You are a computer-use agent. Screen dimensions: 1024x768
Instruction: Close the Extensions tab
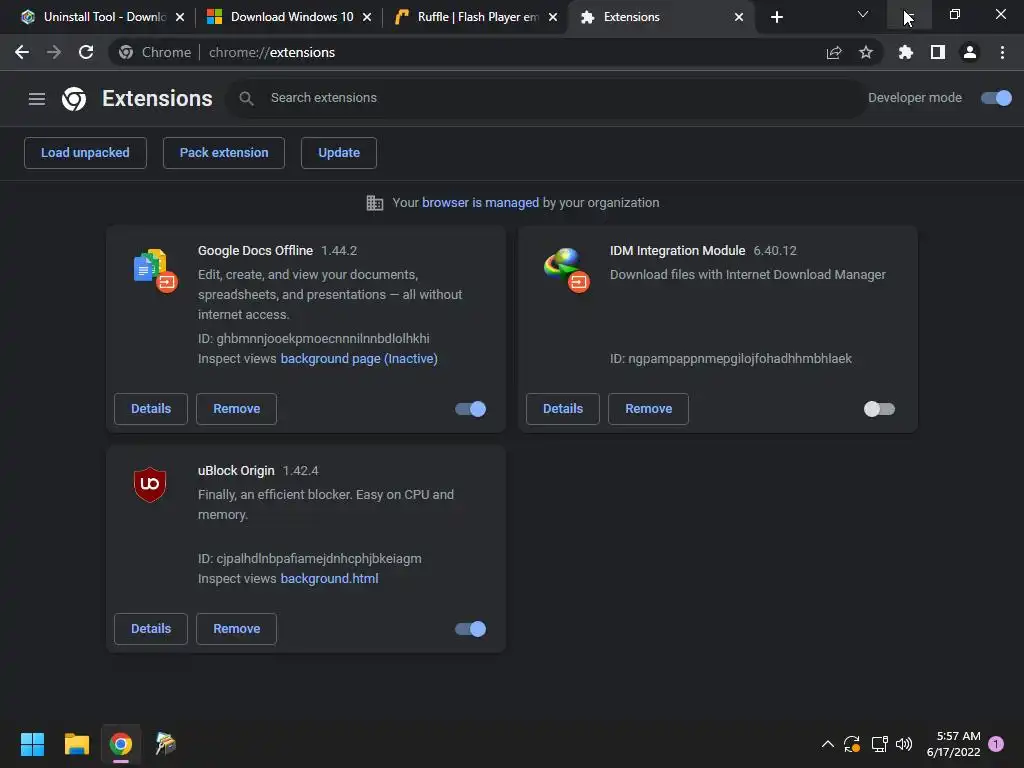[739, 17]
